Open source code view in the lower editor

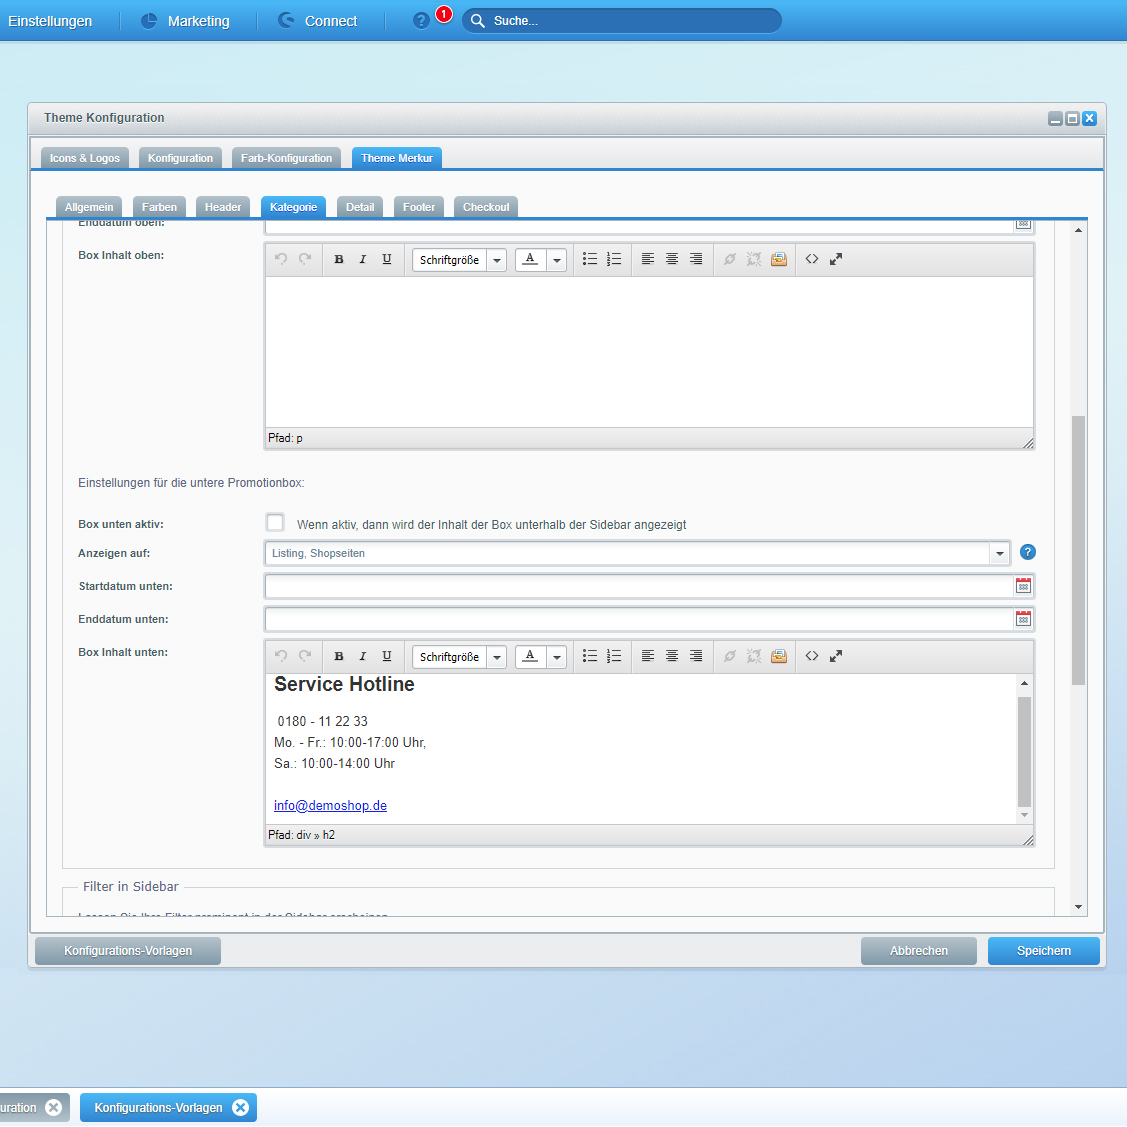pos(812,656)
